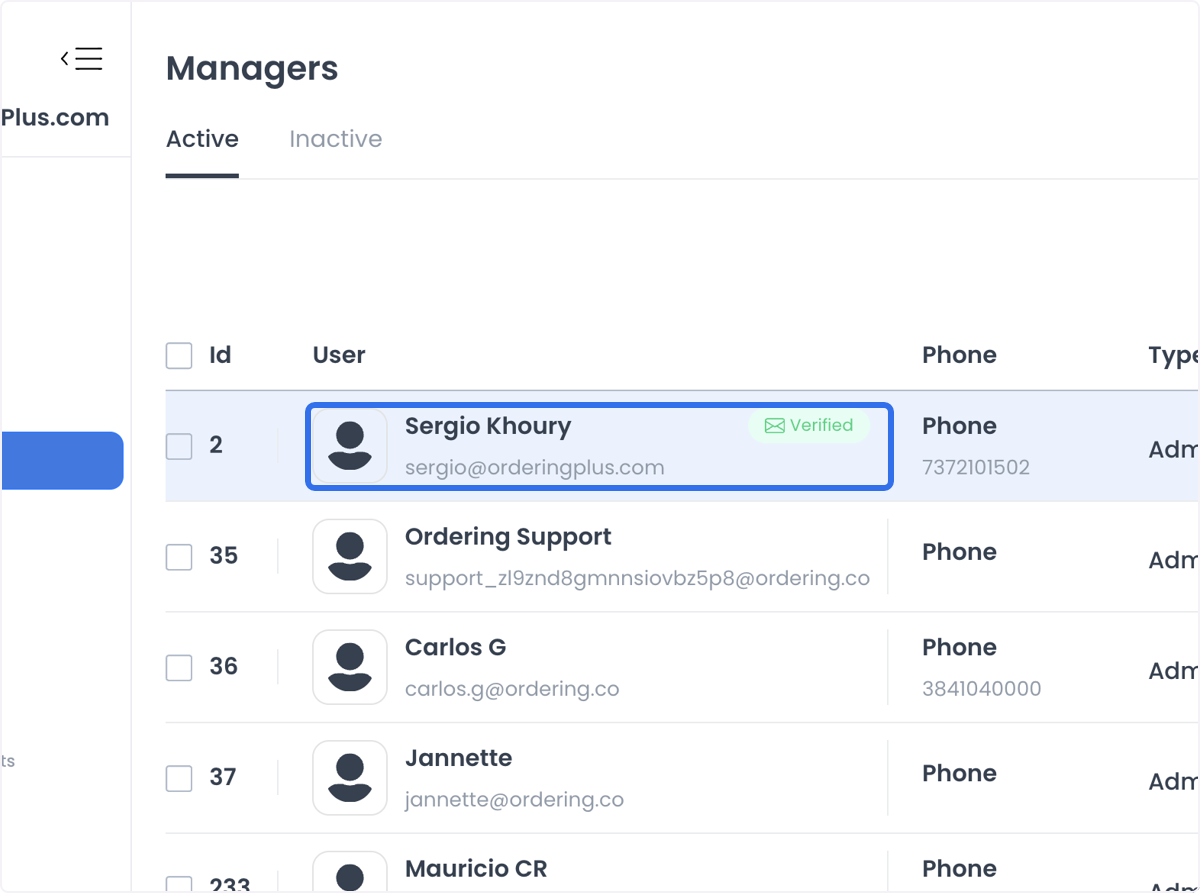Open Sergio Khoury's manager name
1200x893 pixels.
coord(488,426)
